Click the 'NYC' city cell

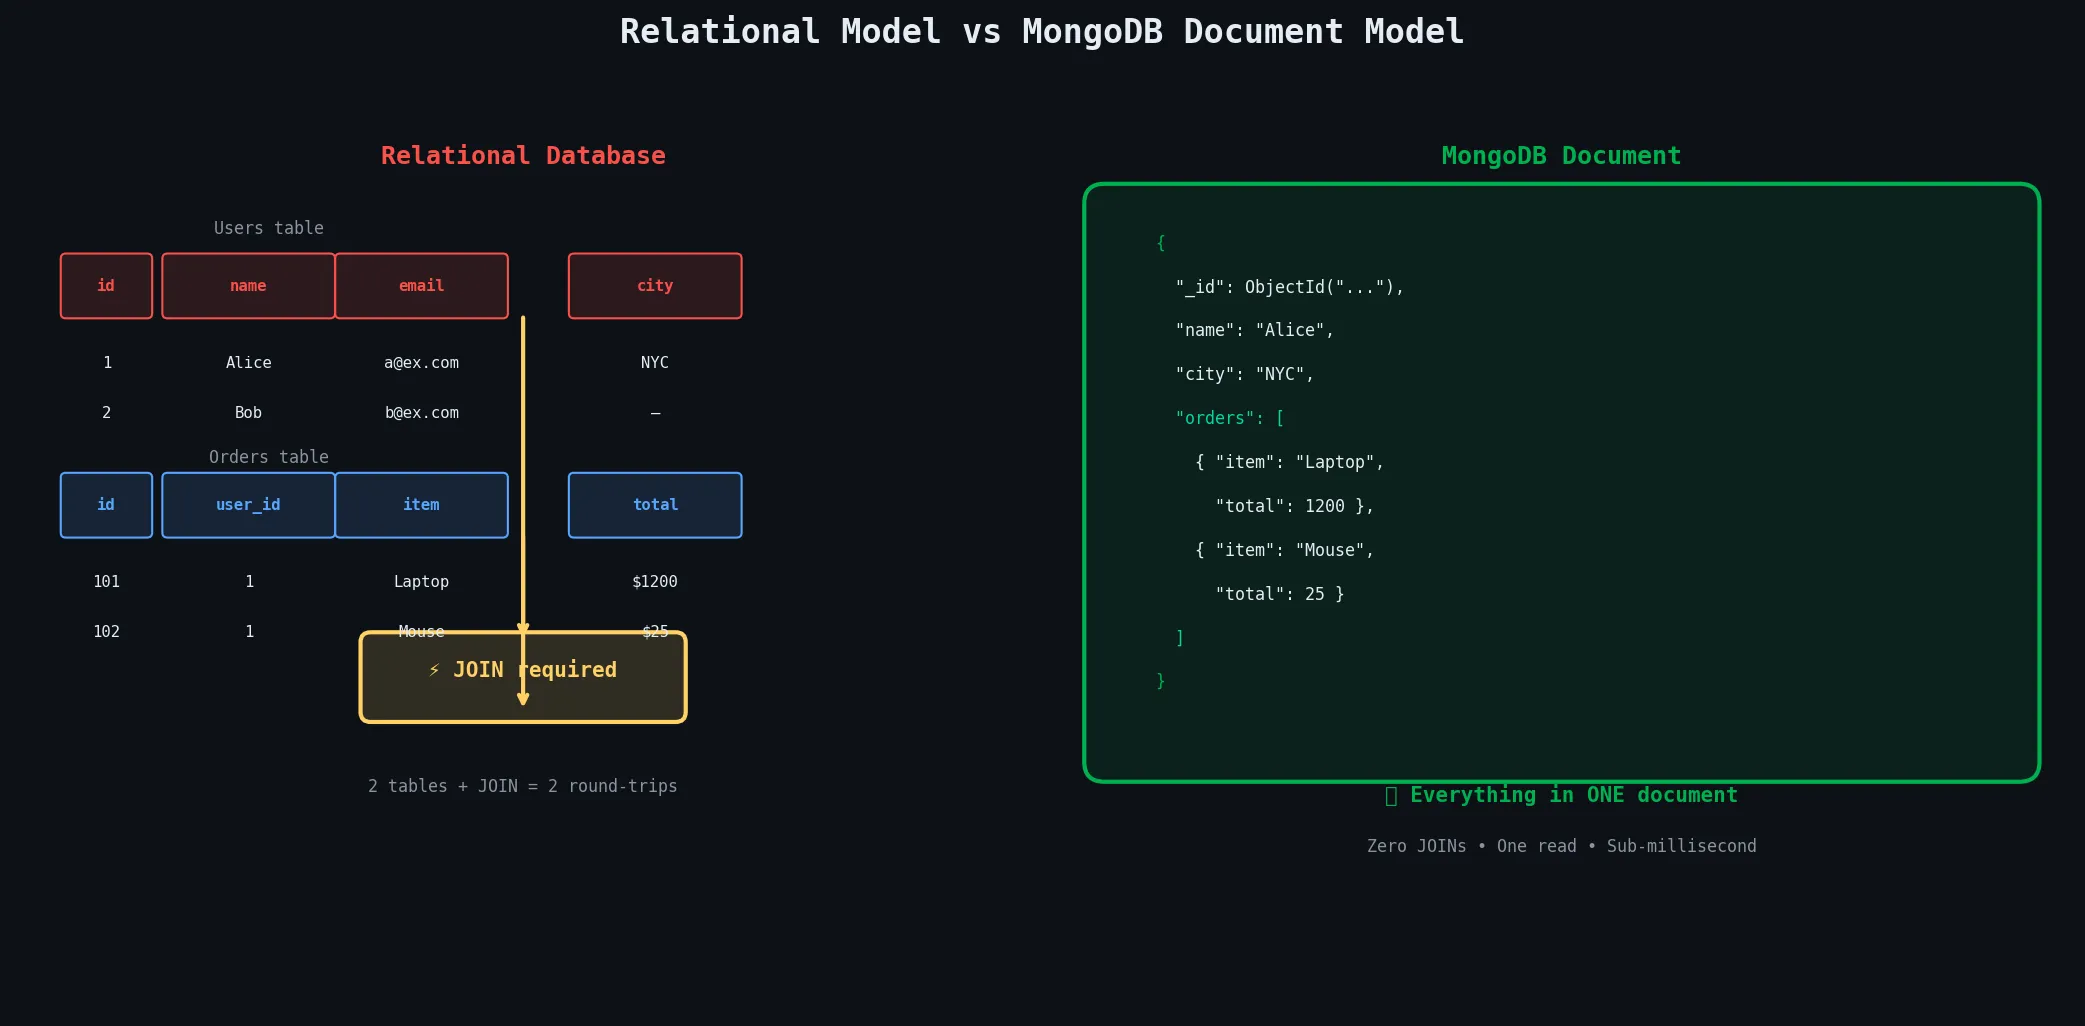point(655,363)
